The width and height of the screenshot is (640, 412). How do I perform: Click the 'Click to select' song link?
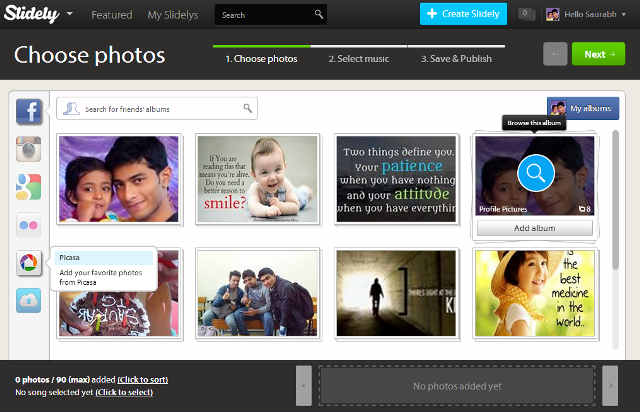[124, 392]
